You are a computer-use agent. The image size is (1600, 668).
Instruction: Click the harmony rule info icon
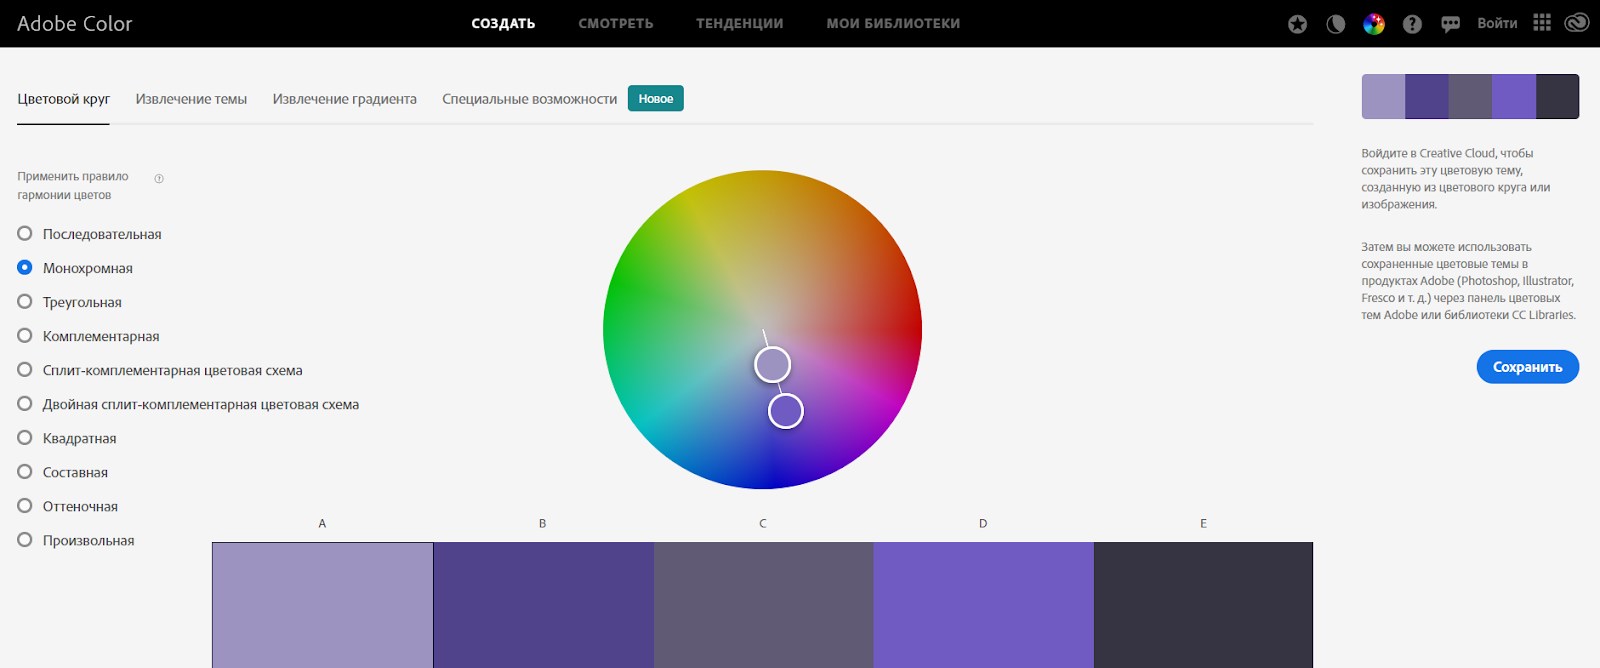pyautogui.click(x=159, y=178)
